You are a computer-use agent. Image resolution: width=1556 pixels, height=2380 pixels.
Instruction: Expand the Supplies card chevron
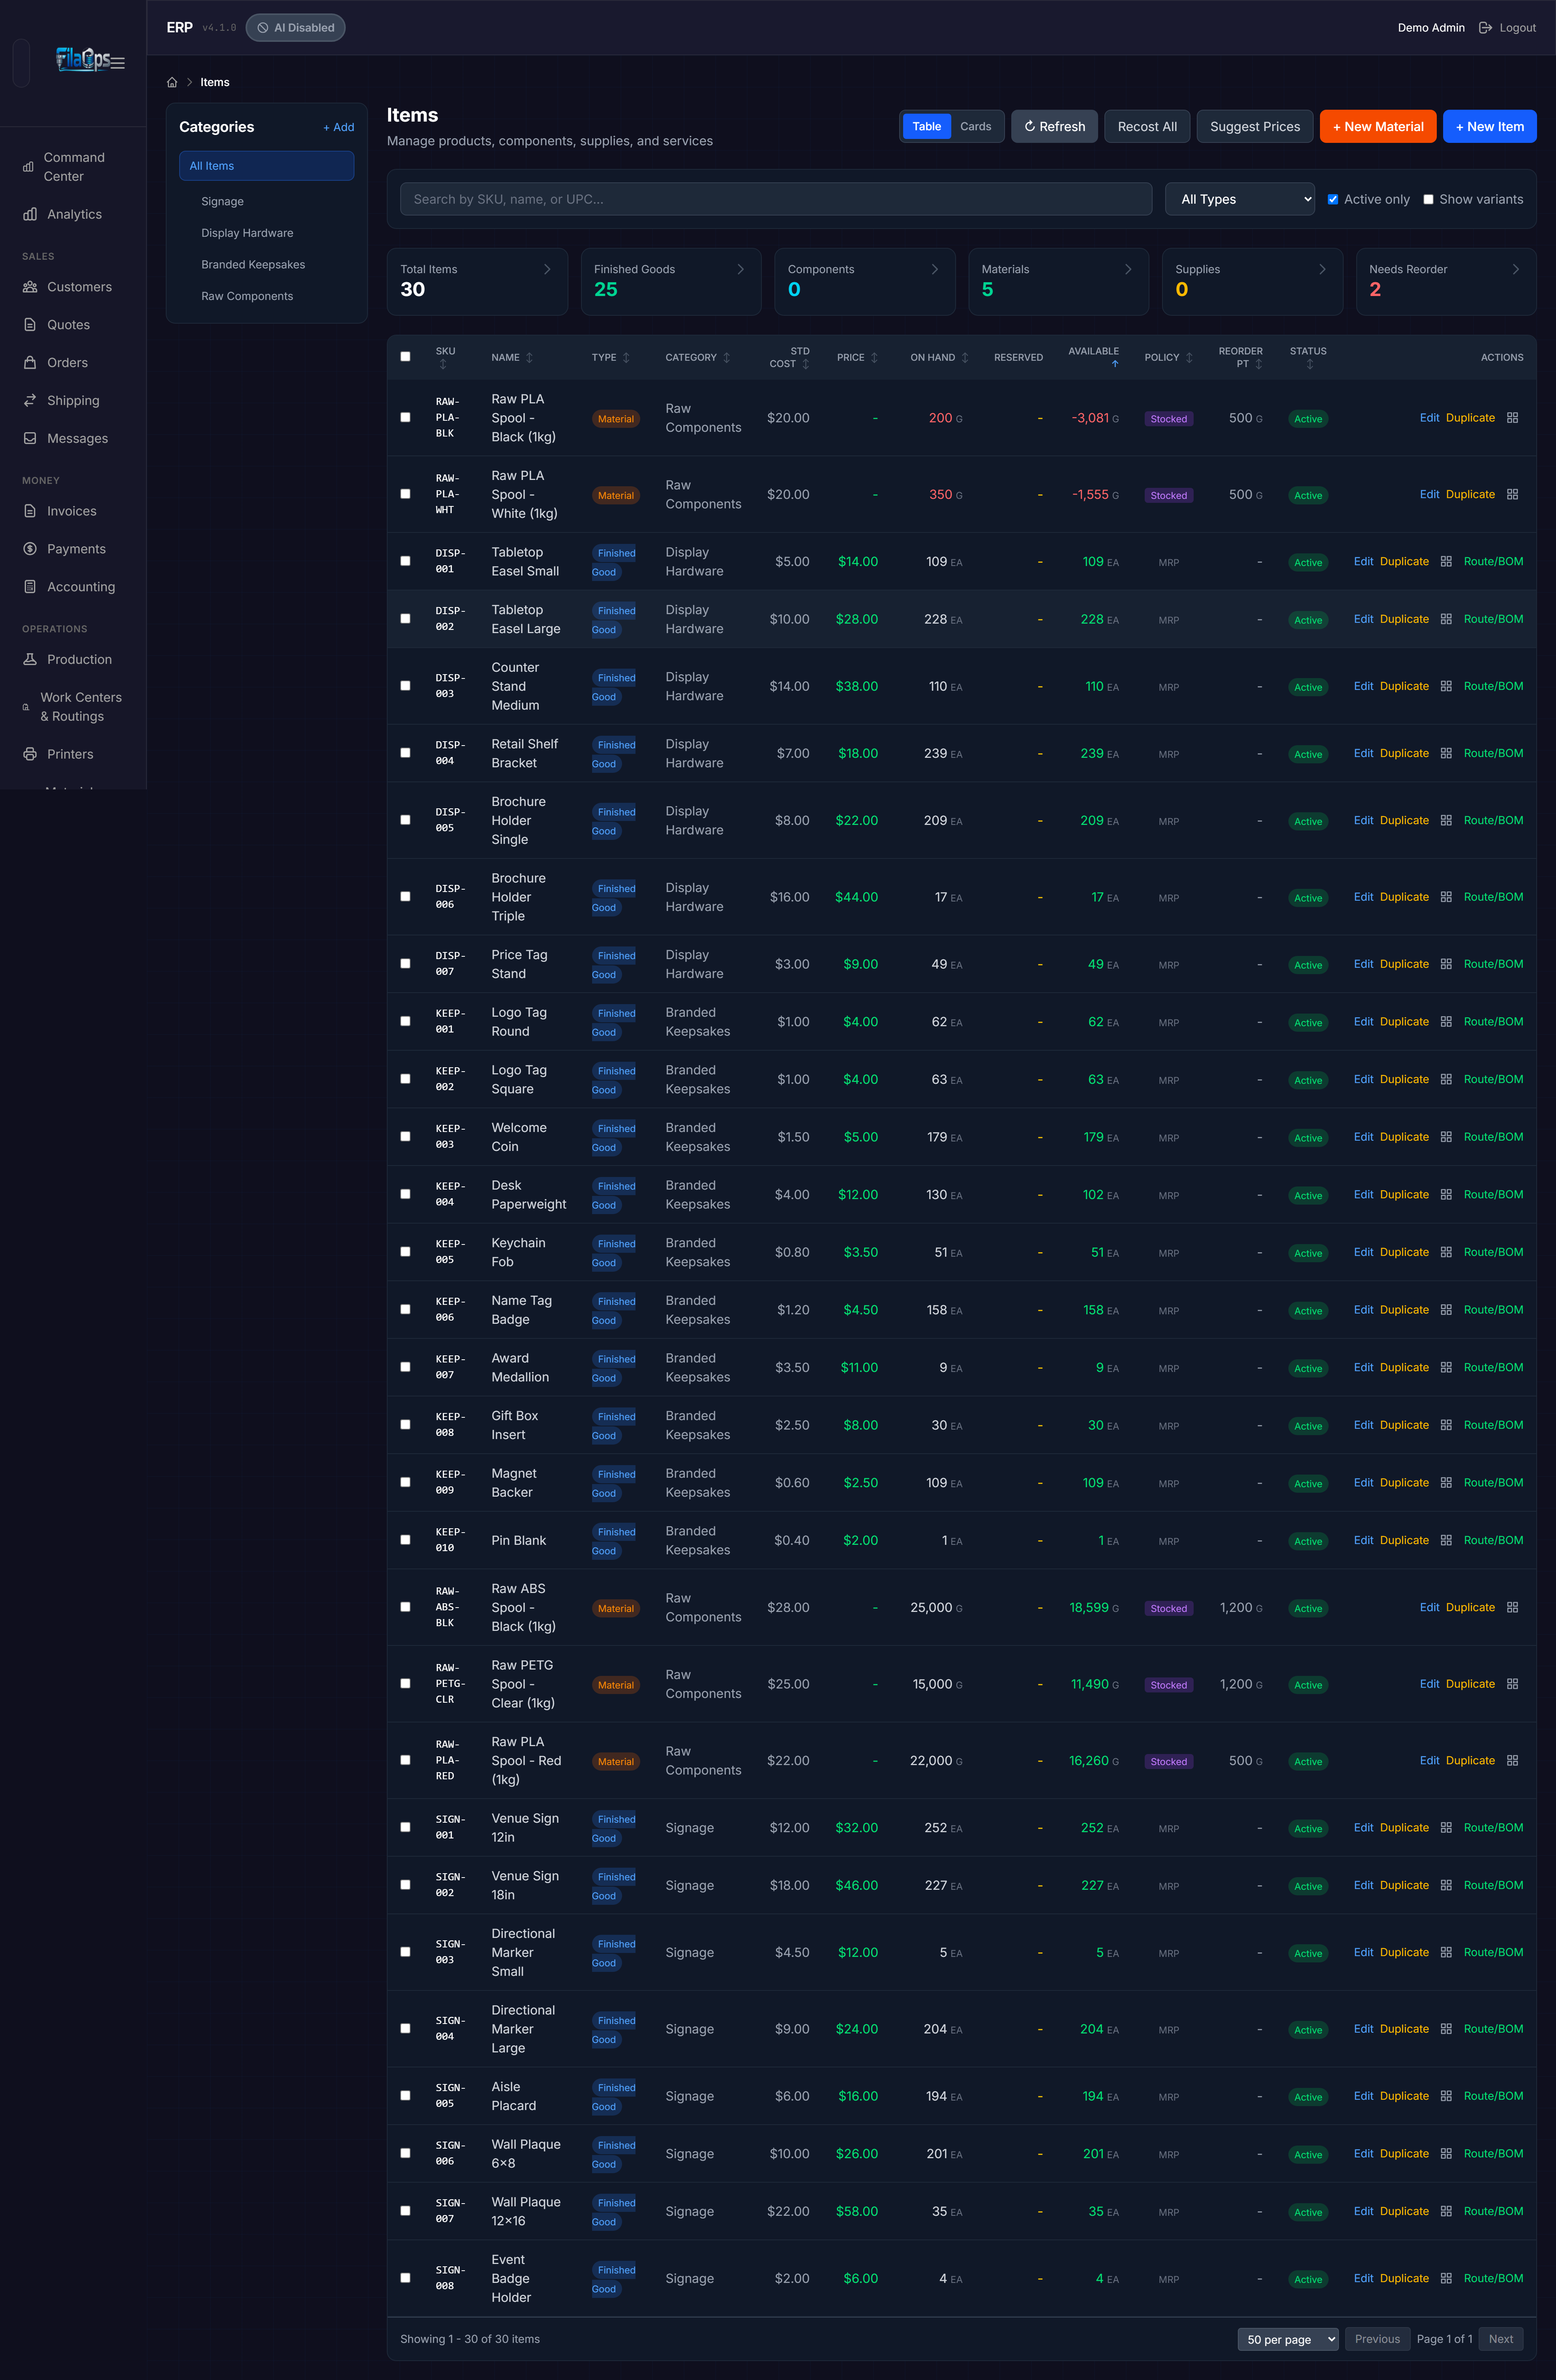pyautogui.click(x=1322, y=270)
